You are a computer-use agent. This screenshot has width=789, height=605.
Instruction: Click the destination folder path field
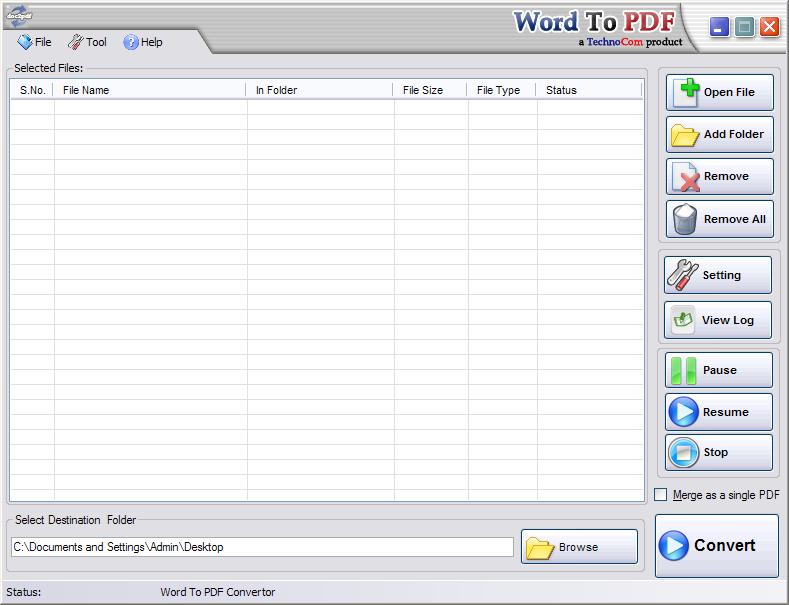(262, 547)
